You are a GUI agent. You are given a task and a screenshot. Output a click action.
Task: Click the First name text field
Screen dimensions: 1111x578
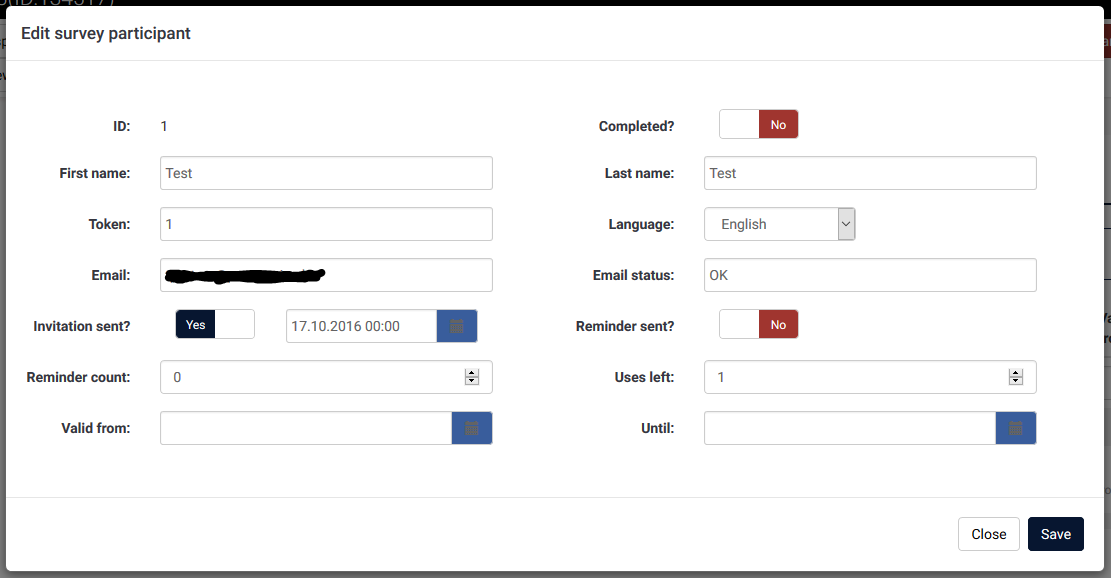point(326,173)
